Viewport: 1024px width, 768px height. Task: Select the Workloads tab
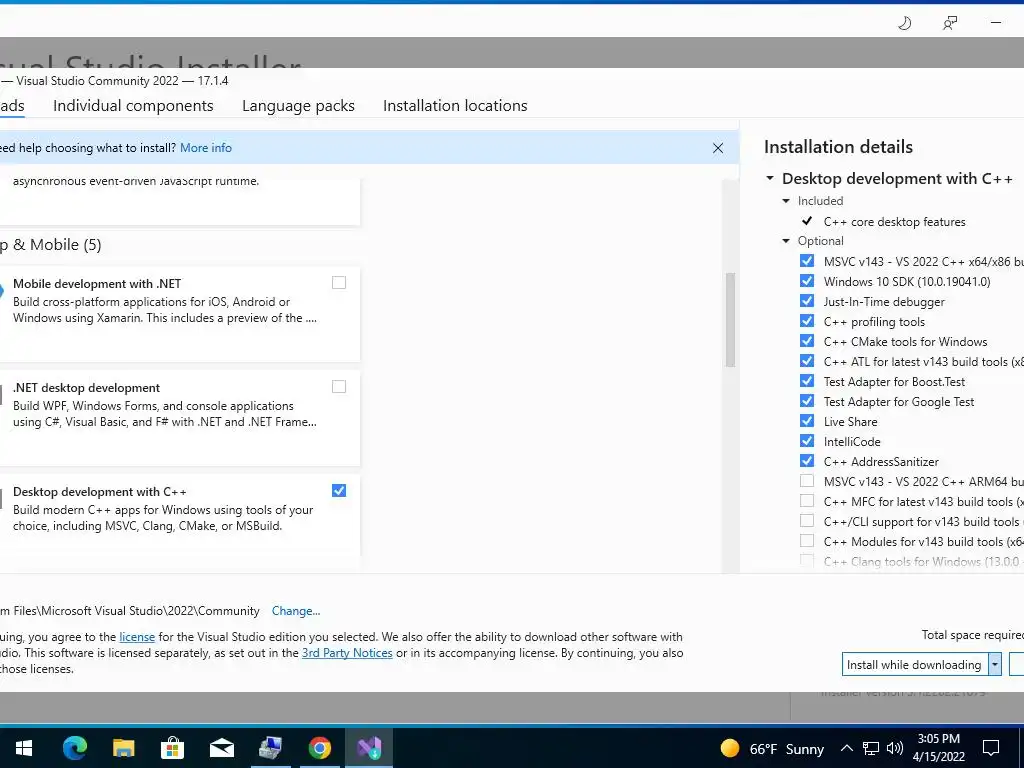pyautogui.click(x=12, y=106)
